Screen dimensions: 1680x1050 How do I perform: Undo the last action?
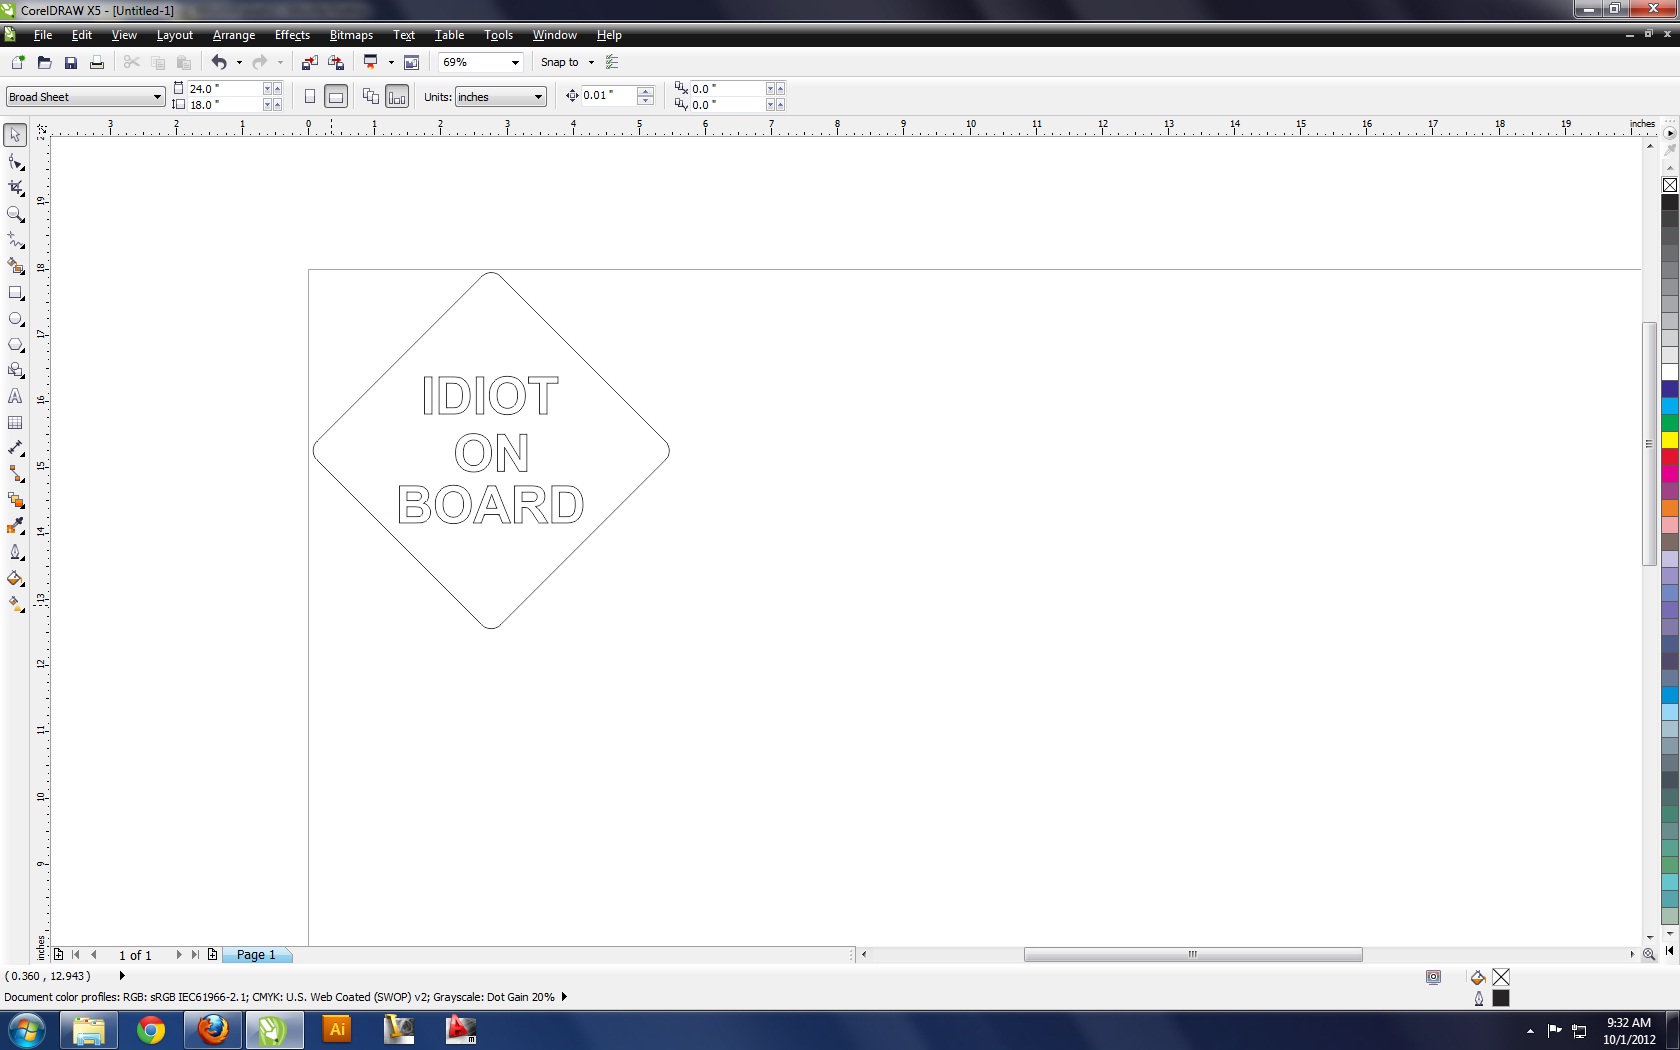tap(219, 62)
